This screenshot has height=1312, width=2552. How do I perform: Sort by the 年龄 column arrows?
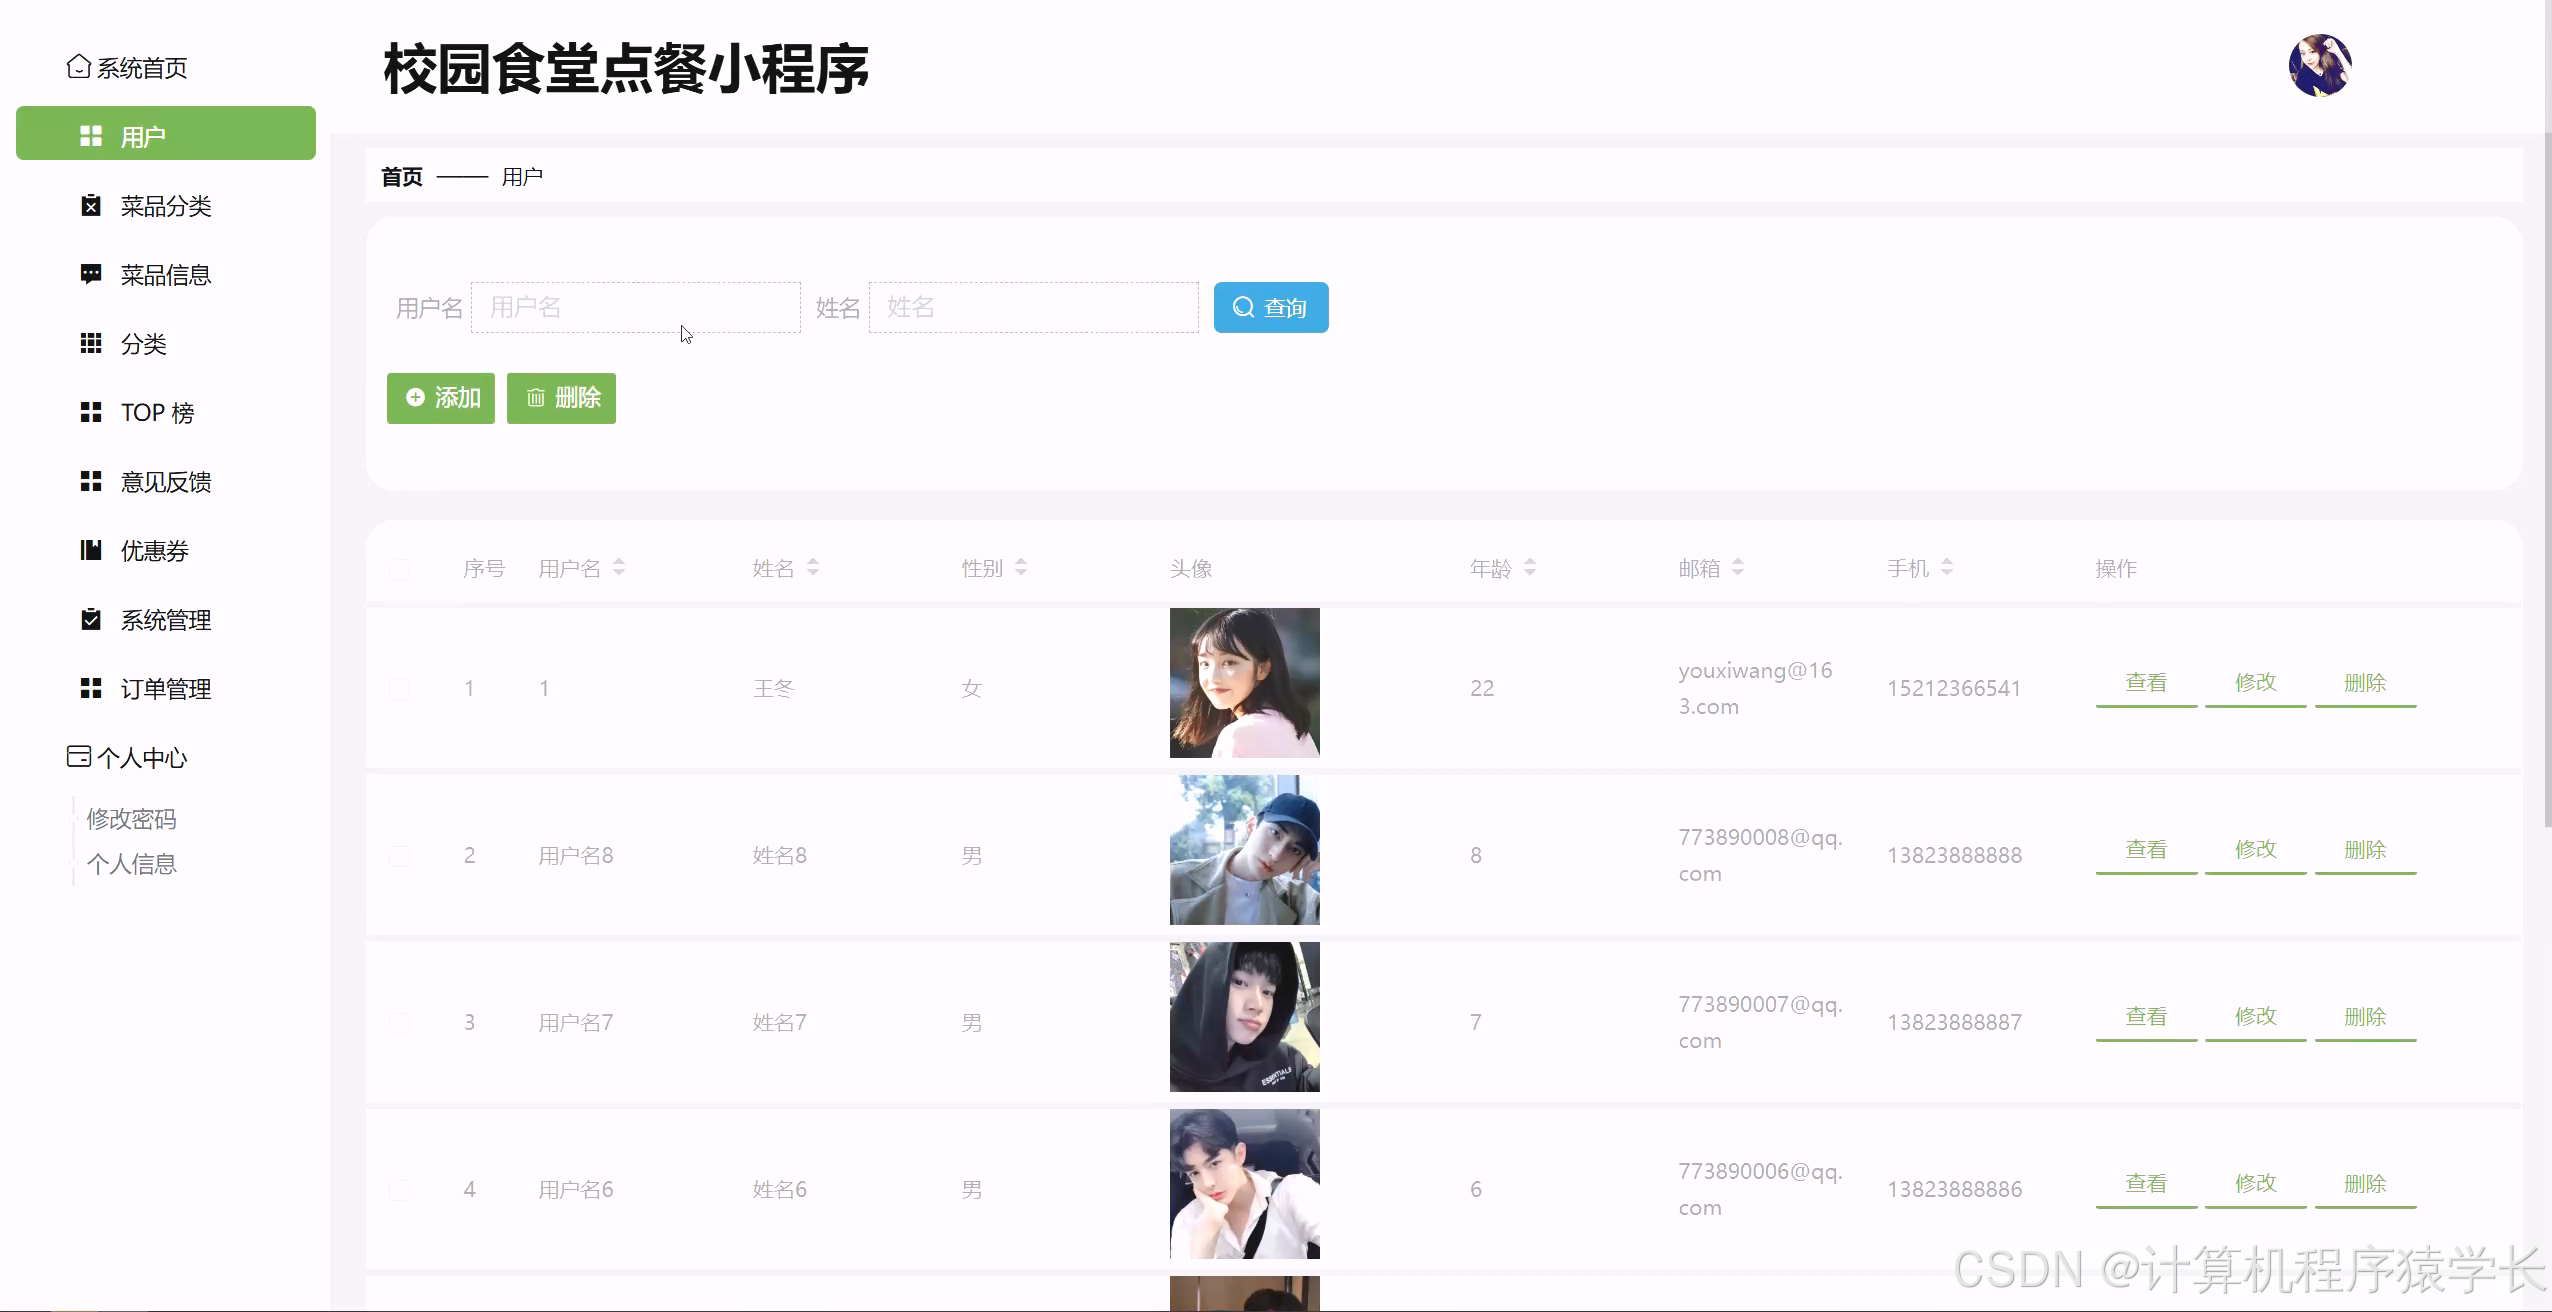coord(1532,567)
